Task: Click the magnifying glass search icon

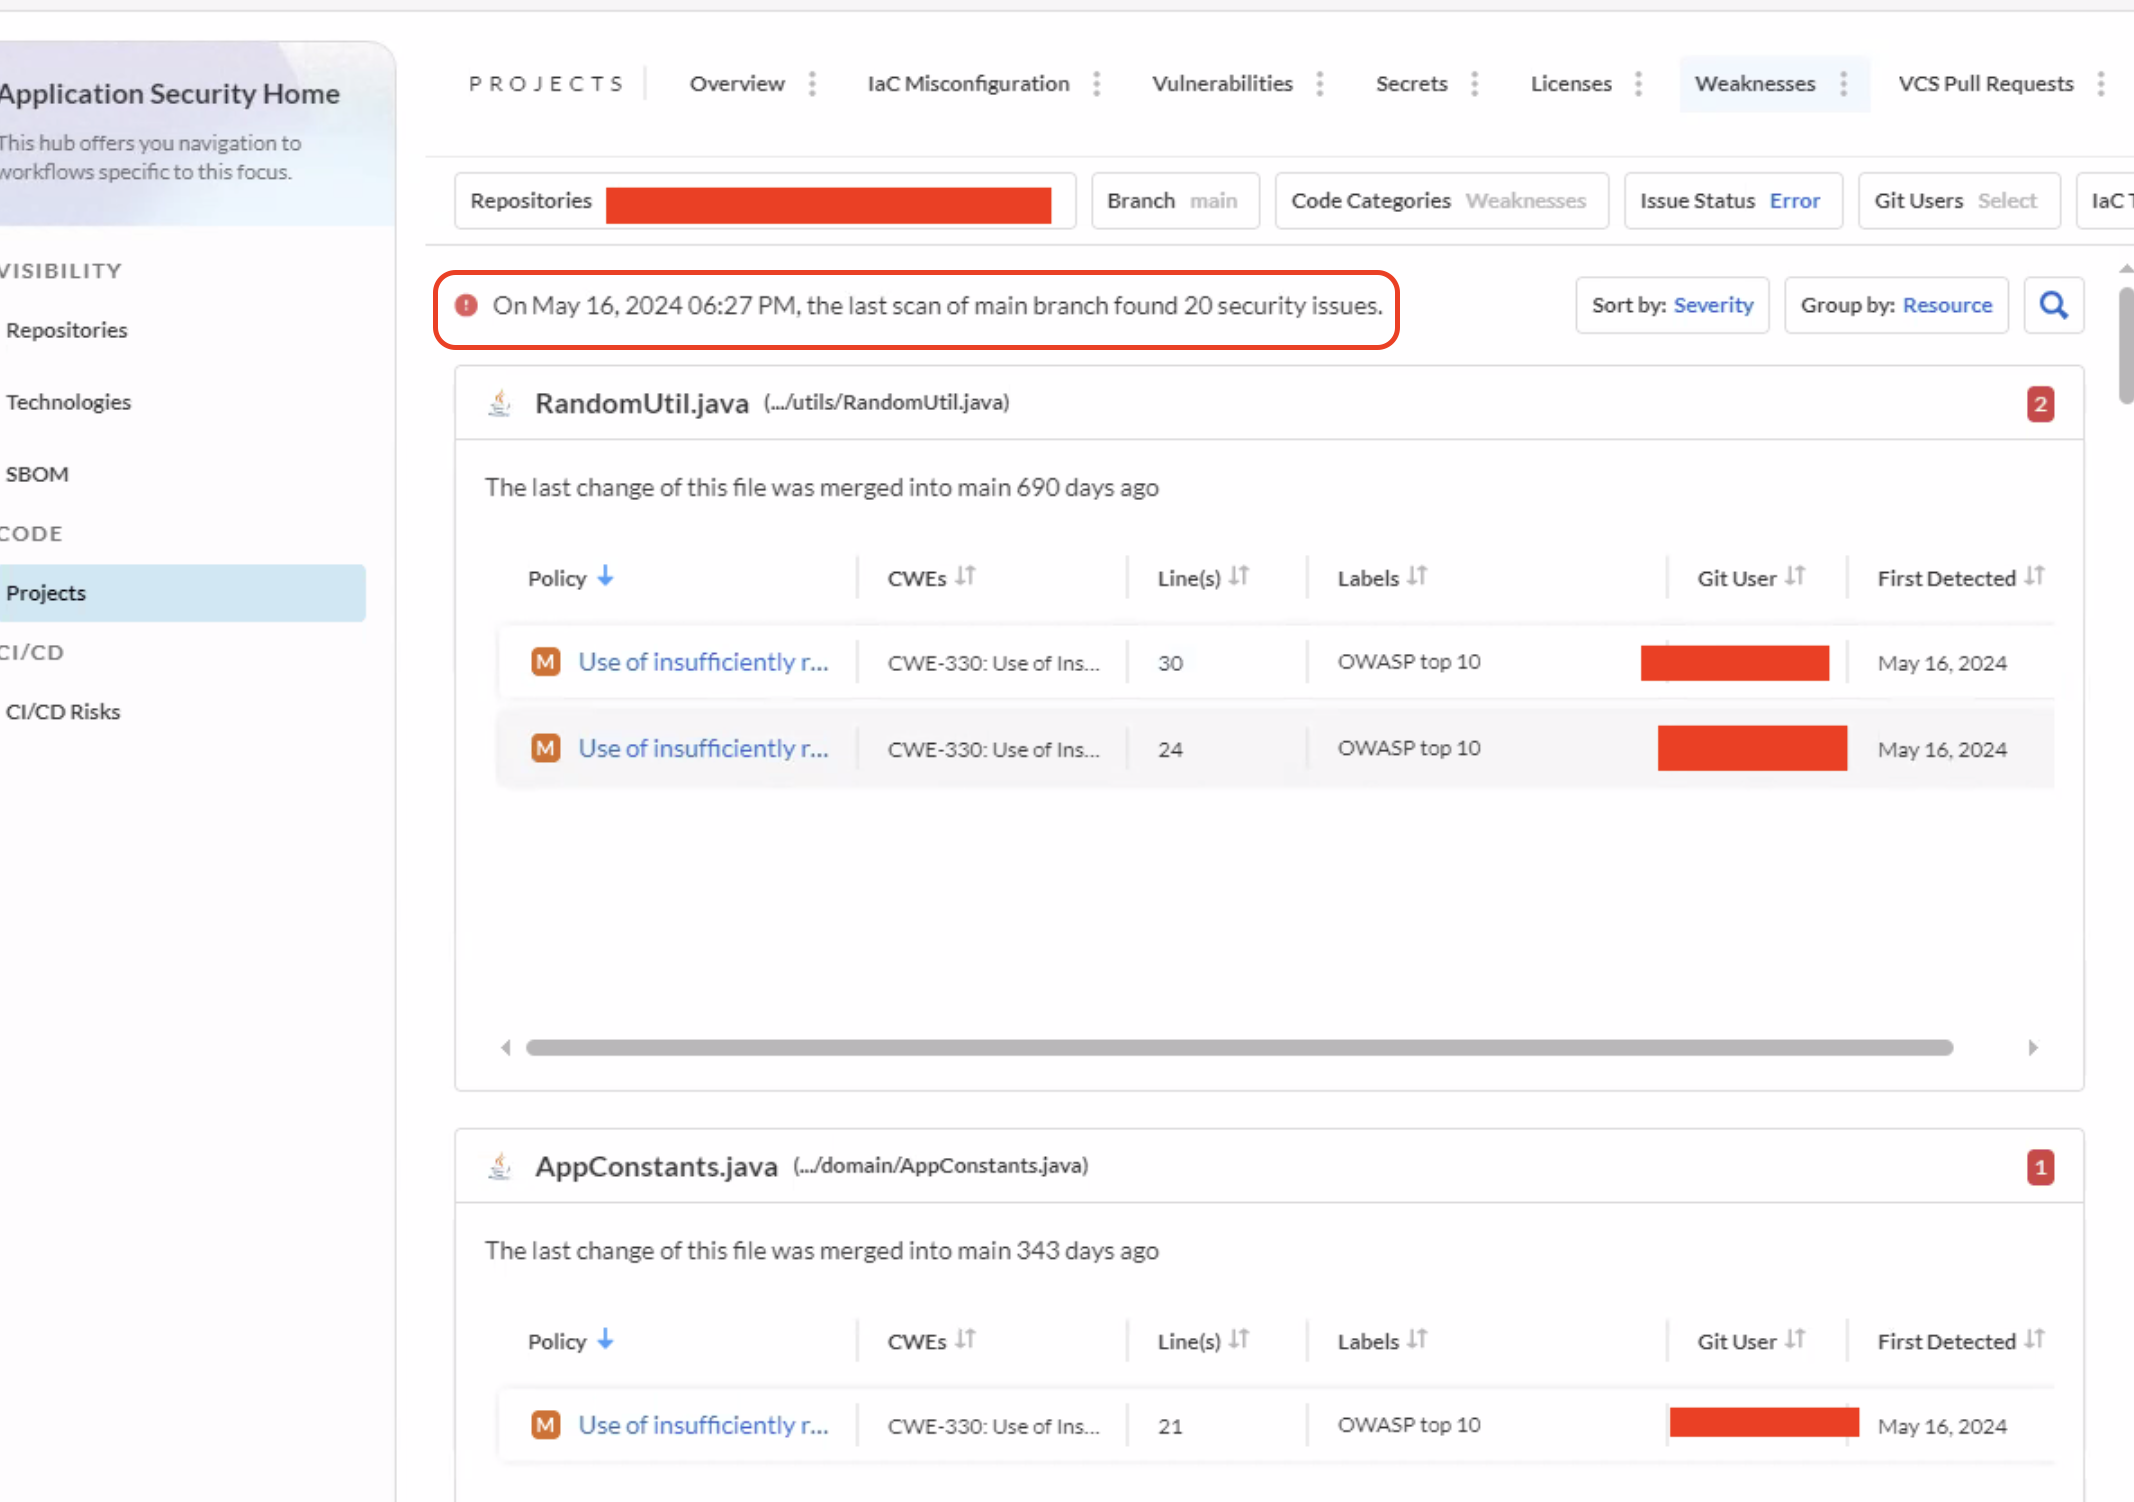Action: tap(2053, 305)
